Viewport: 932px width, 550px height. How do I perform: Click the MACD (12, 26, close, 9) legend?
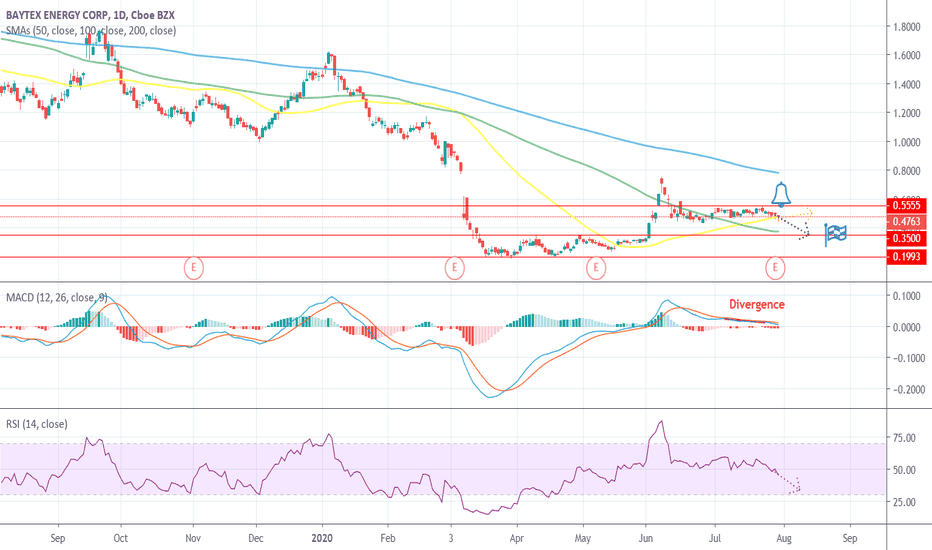tap(56, 297)
